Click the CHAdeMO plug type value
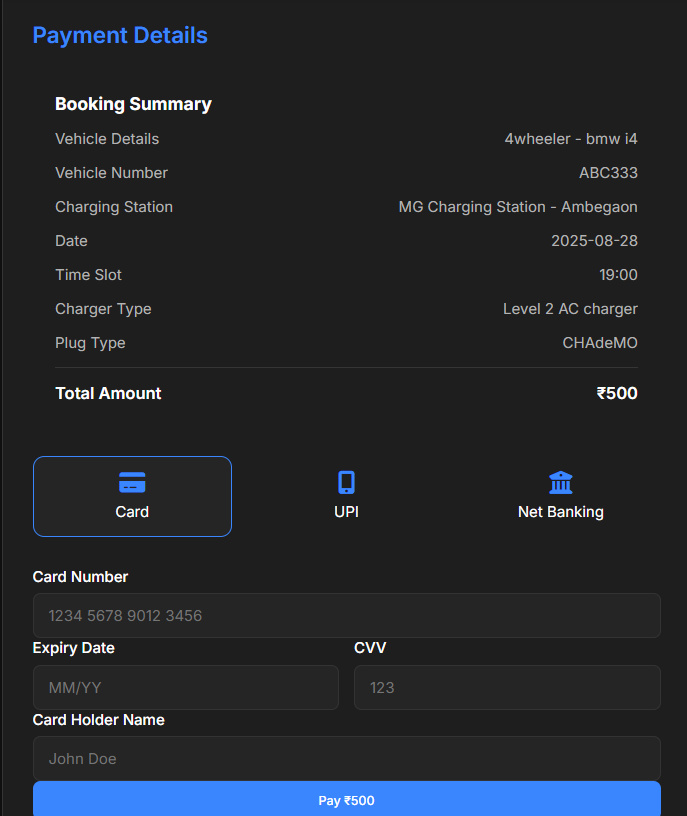This screenshot has height=816, width=687. (x=600, y=343)
